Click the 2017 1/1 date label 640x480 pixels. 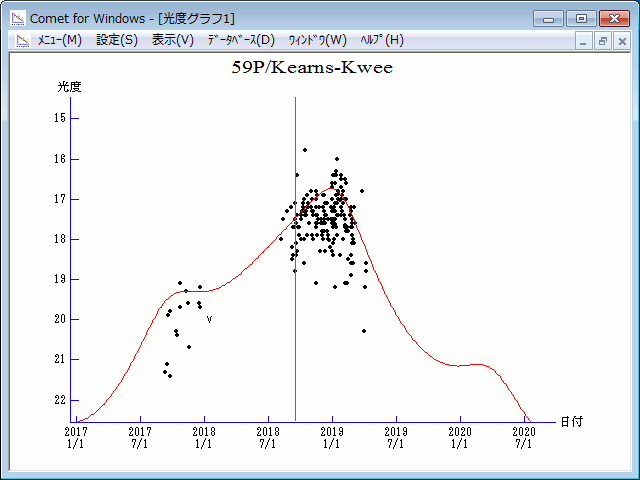[x=76, y=438]
